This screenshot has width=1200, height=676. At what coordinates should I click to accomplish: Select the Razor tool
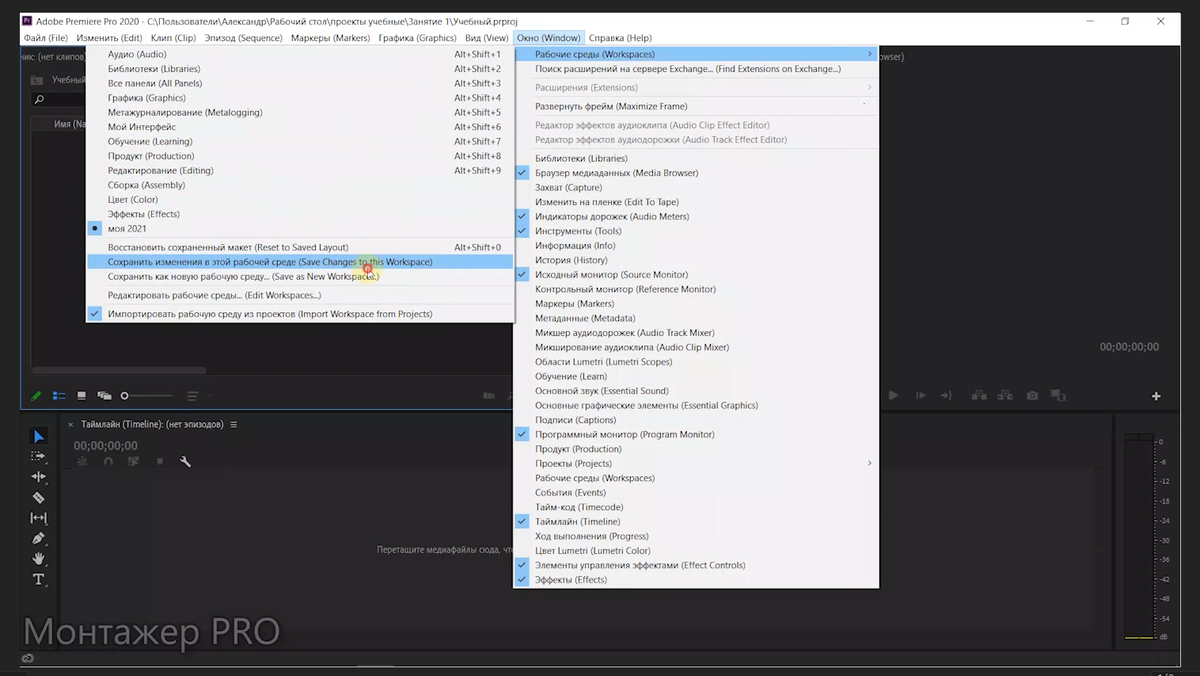tap(39, 497)
